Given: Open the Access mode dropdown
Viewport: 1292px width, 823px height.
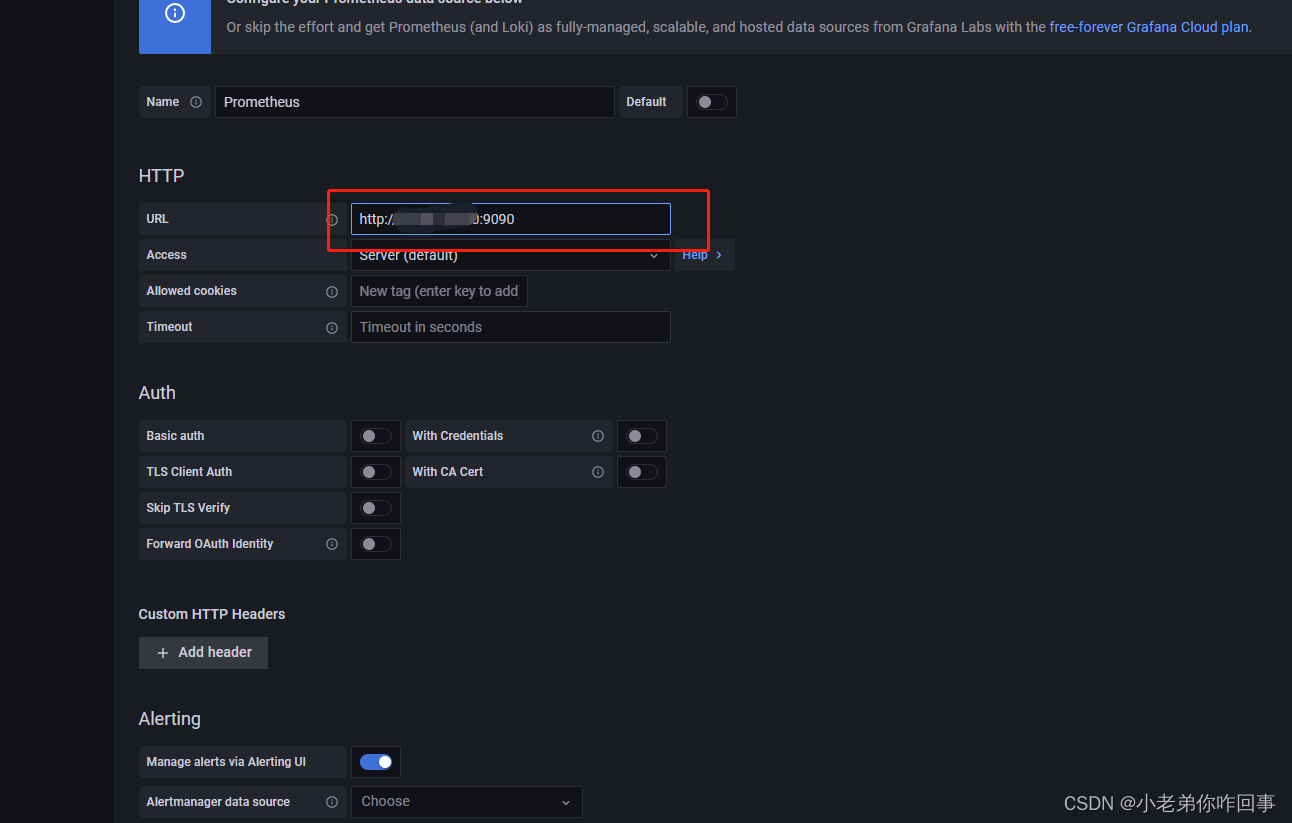Looking at the screenshot, I should pyautogui.click(x=510, y=255).
